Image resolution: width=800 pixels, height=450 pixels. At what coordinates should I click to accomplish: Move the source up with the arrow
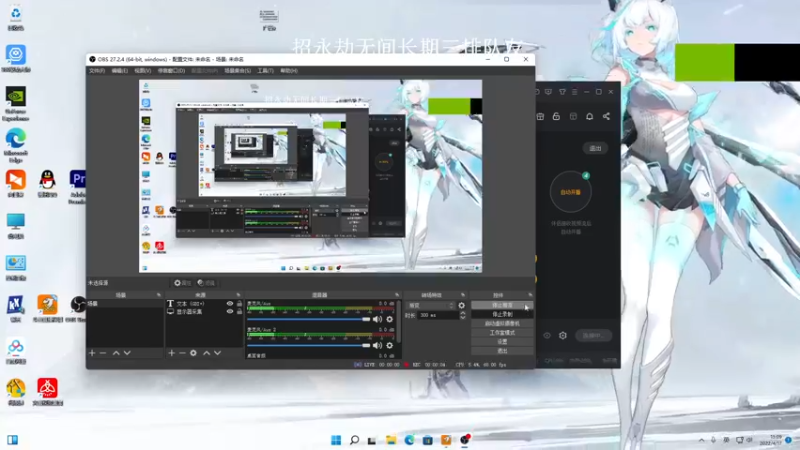click(x=207, y=353)
